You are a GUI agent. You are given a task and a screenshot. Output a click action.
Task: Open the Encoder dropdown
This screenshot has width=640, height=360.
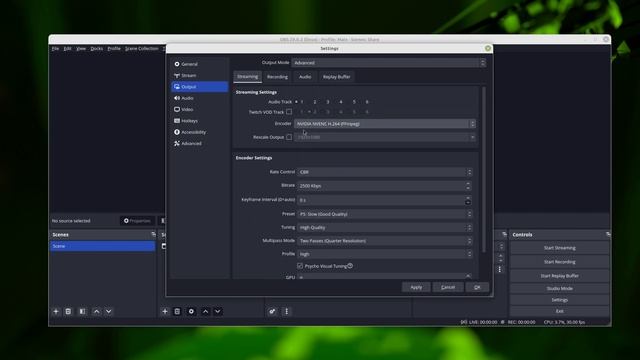(x=384, y=124)
